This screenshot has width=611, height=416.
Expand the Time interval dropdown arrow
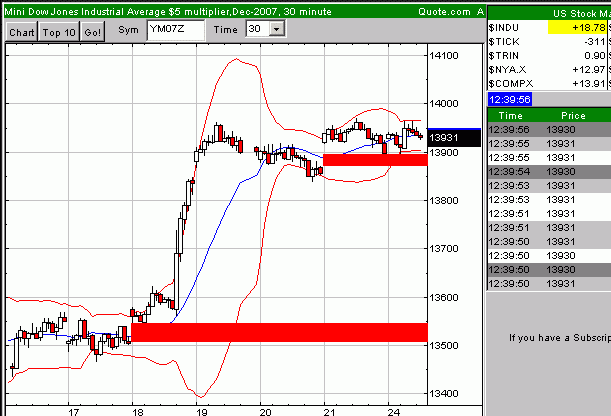(x=276, y=31)
